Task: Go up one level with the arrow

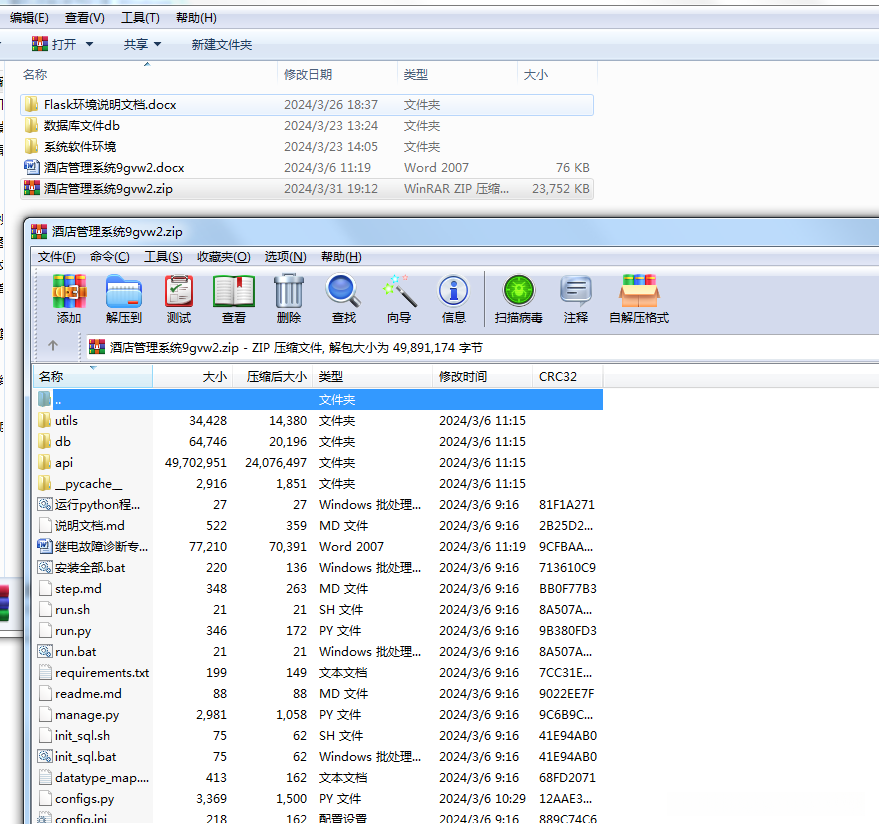Action: [x=53, y=345]
